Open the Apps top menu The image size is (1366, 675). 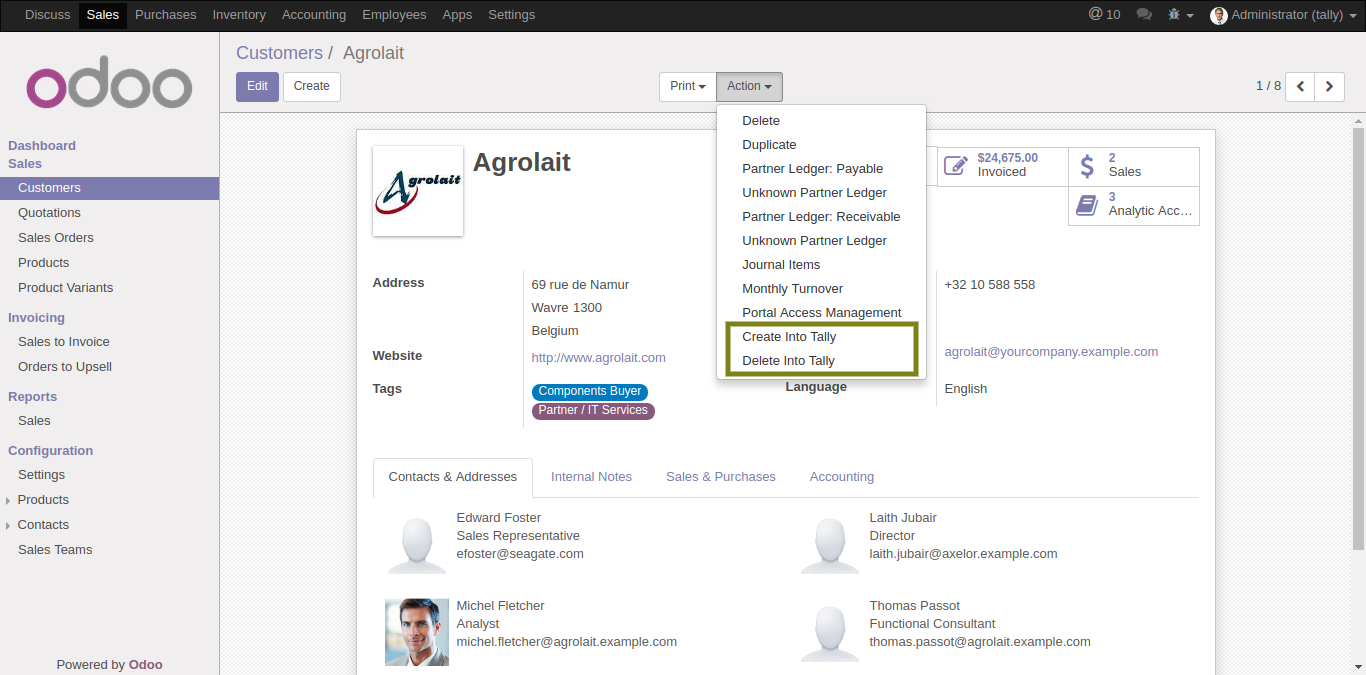(x=457, y=15)
